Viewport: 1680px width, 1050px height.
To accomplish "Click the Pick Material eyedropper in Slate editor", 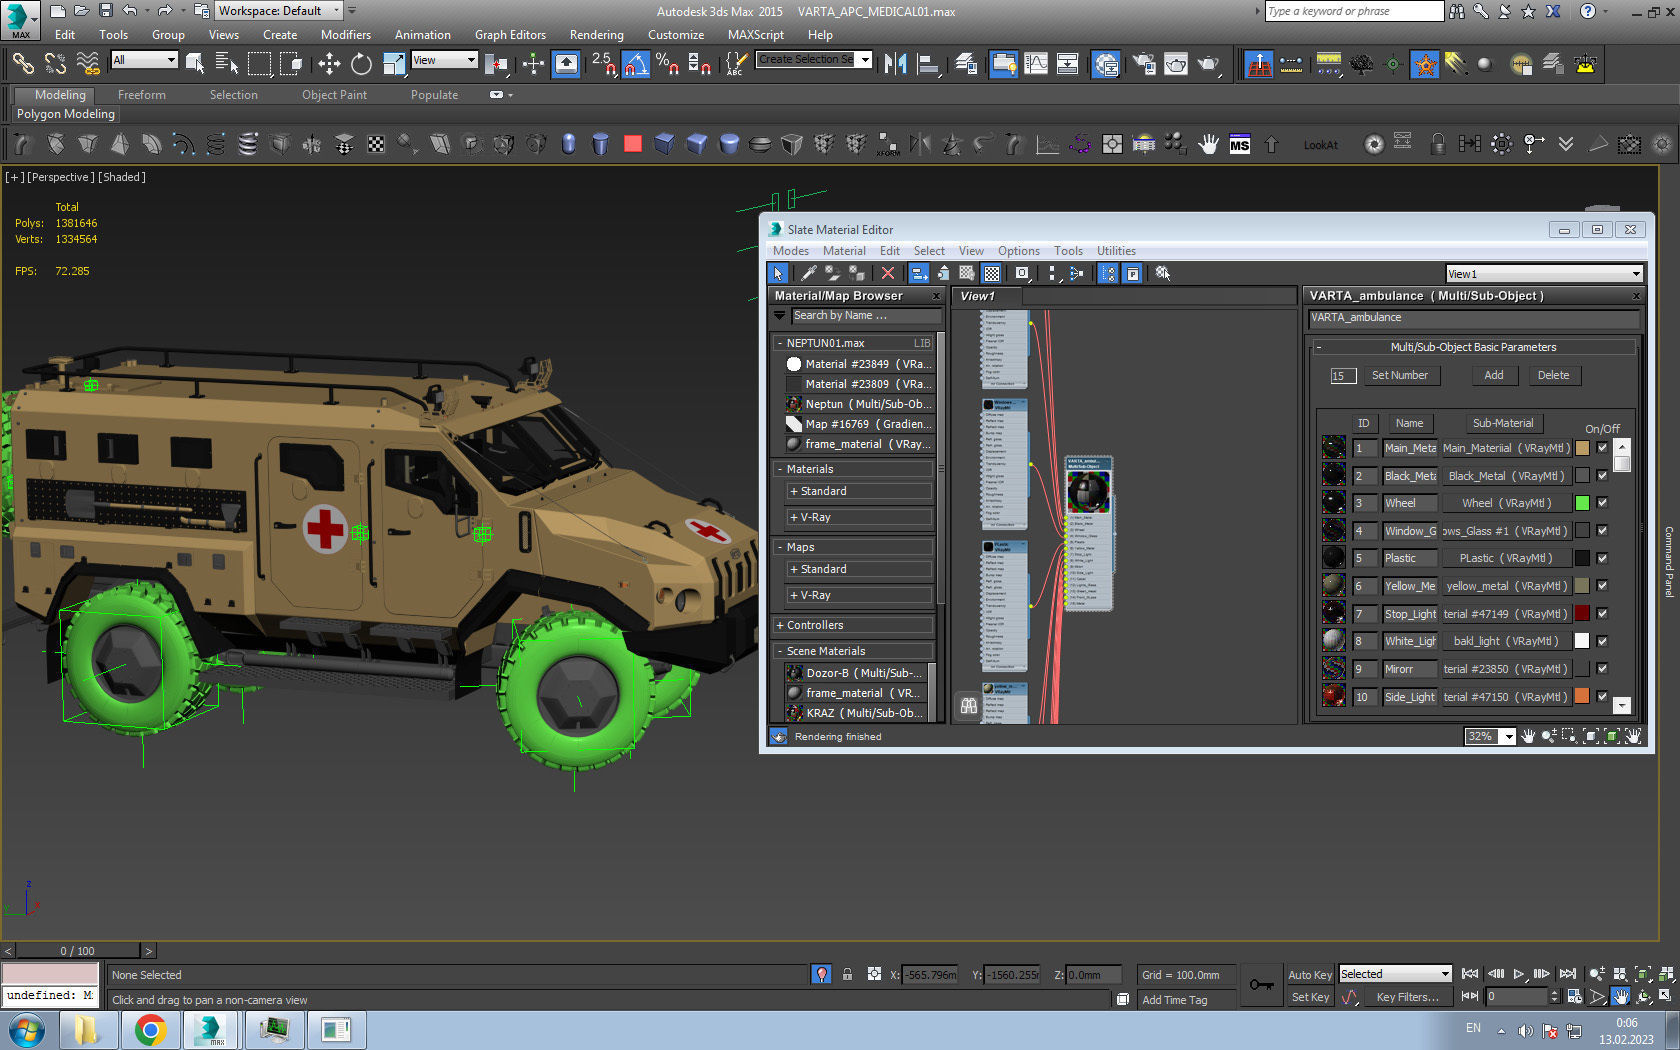I will coord(808,273).
